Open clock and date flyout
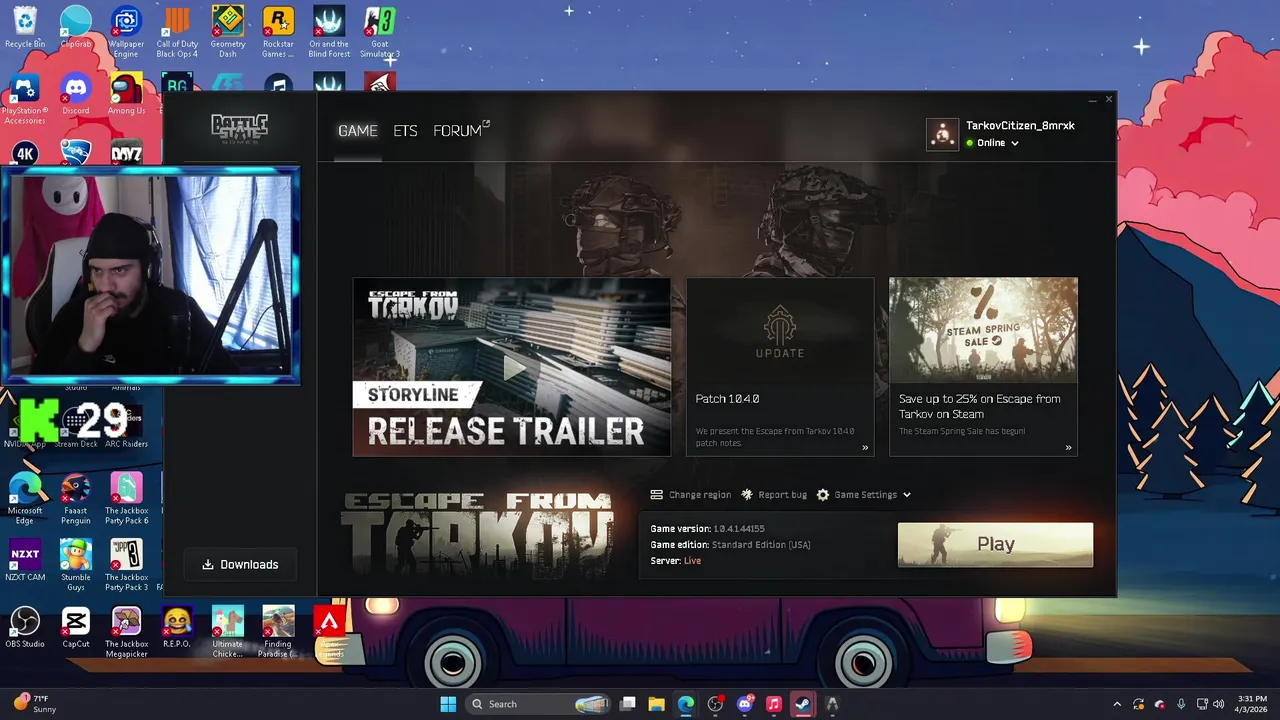 click(x=1252, y=704)
